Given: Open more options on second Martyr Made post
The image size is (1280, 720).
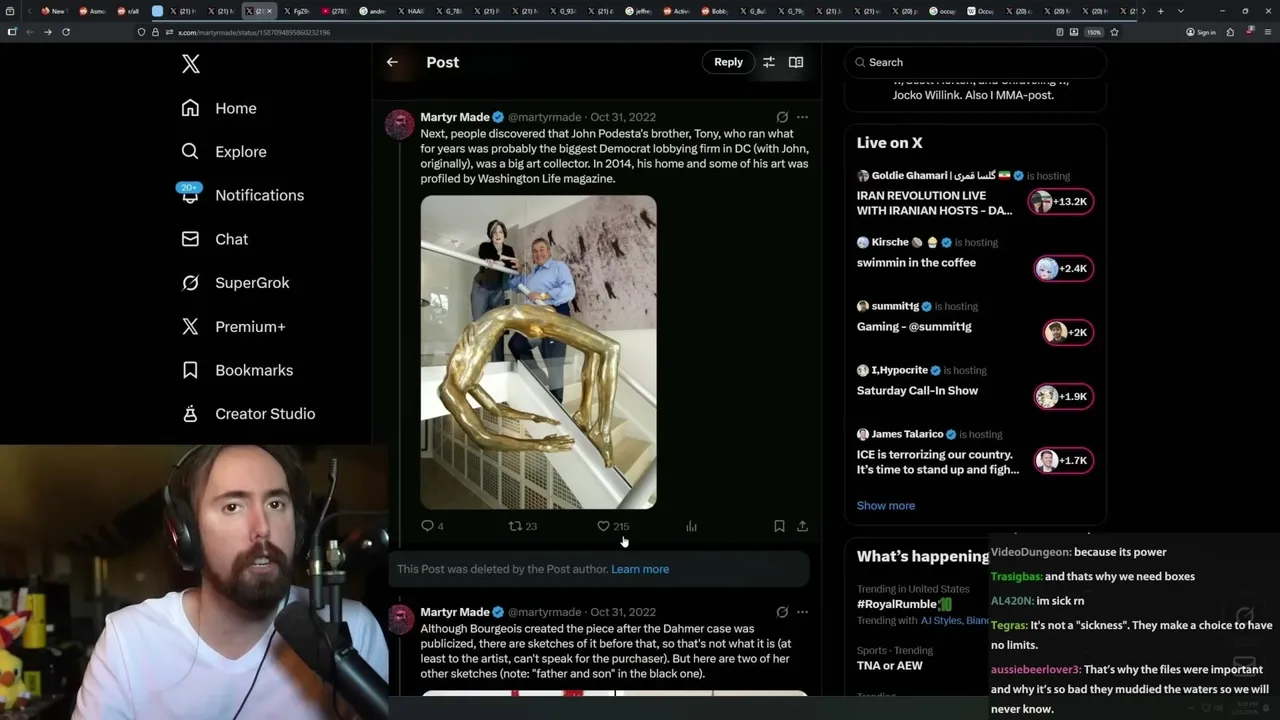Looking at the screenshot, I should coord(802,612).
